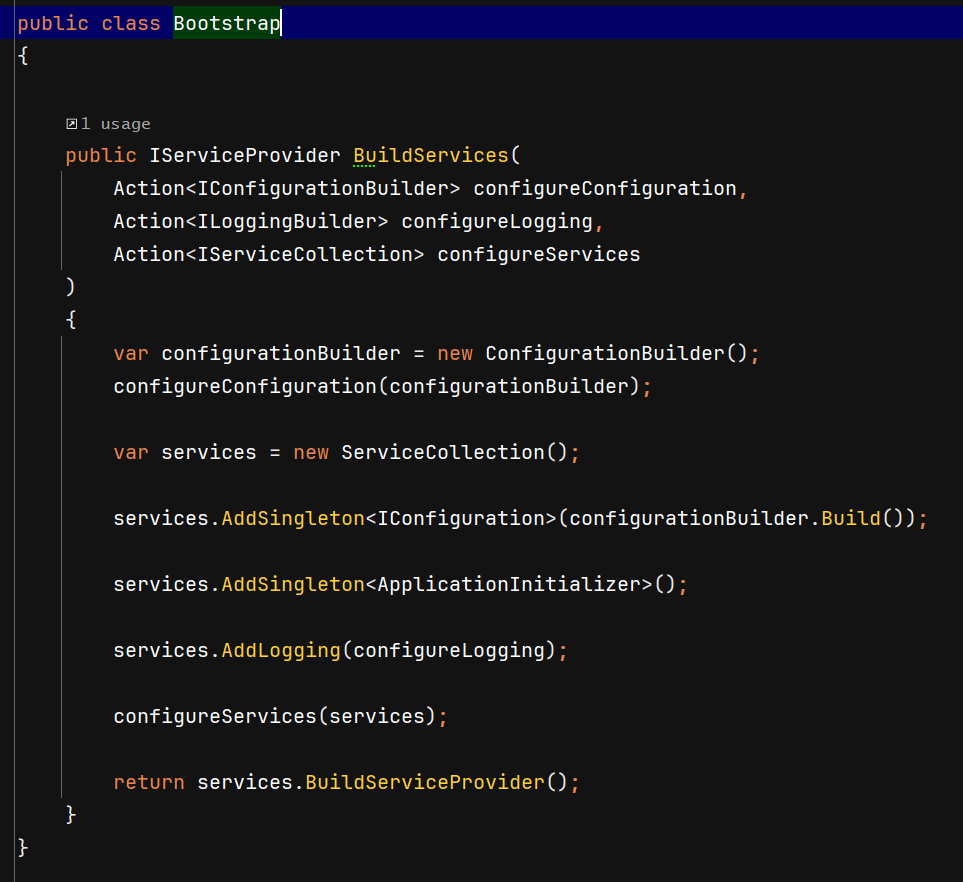
Task: Click the return keyword
Action: click(149, 782)
